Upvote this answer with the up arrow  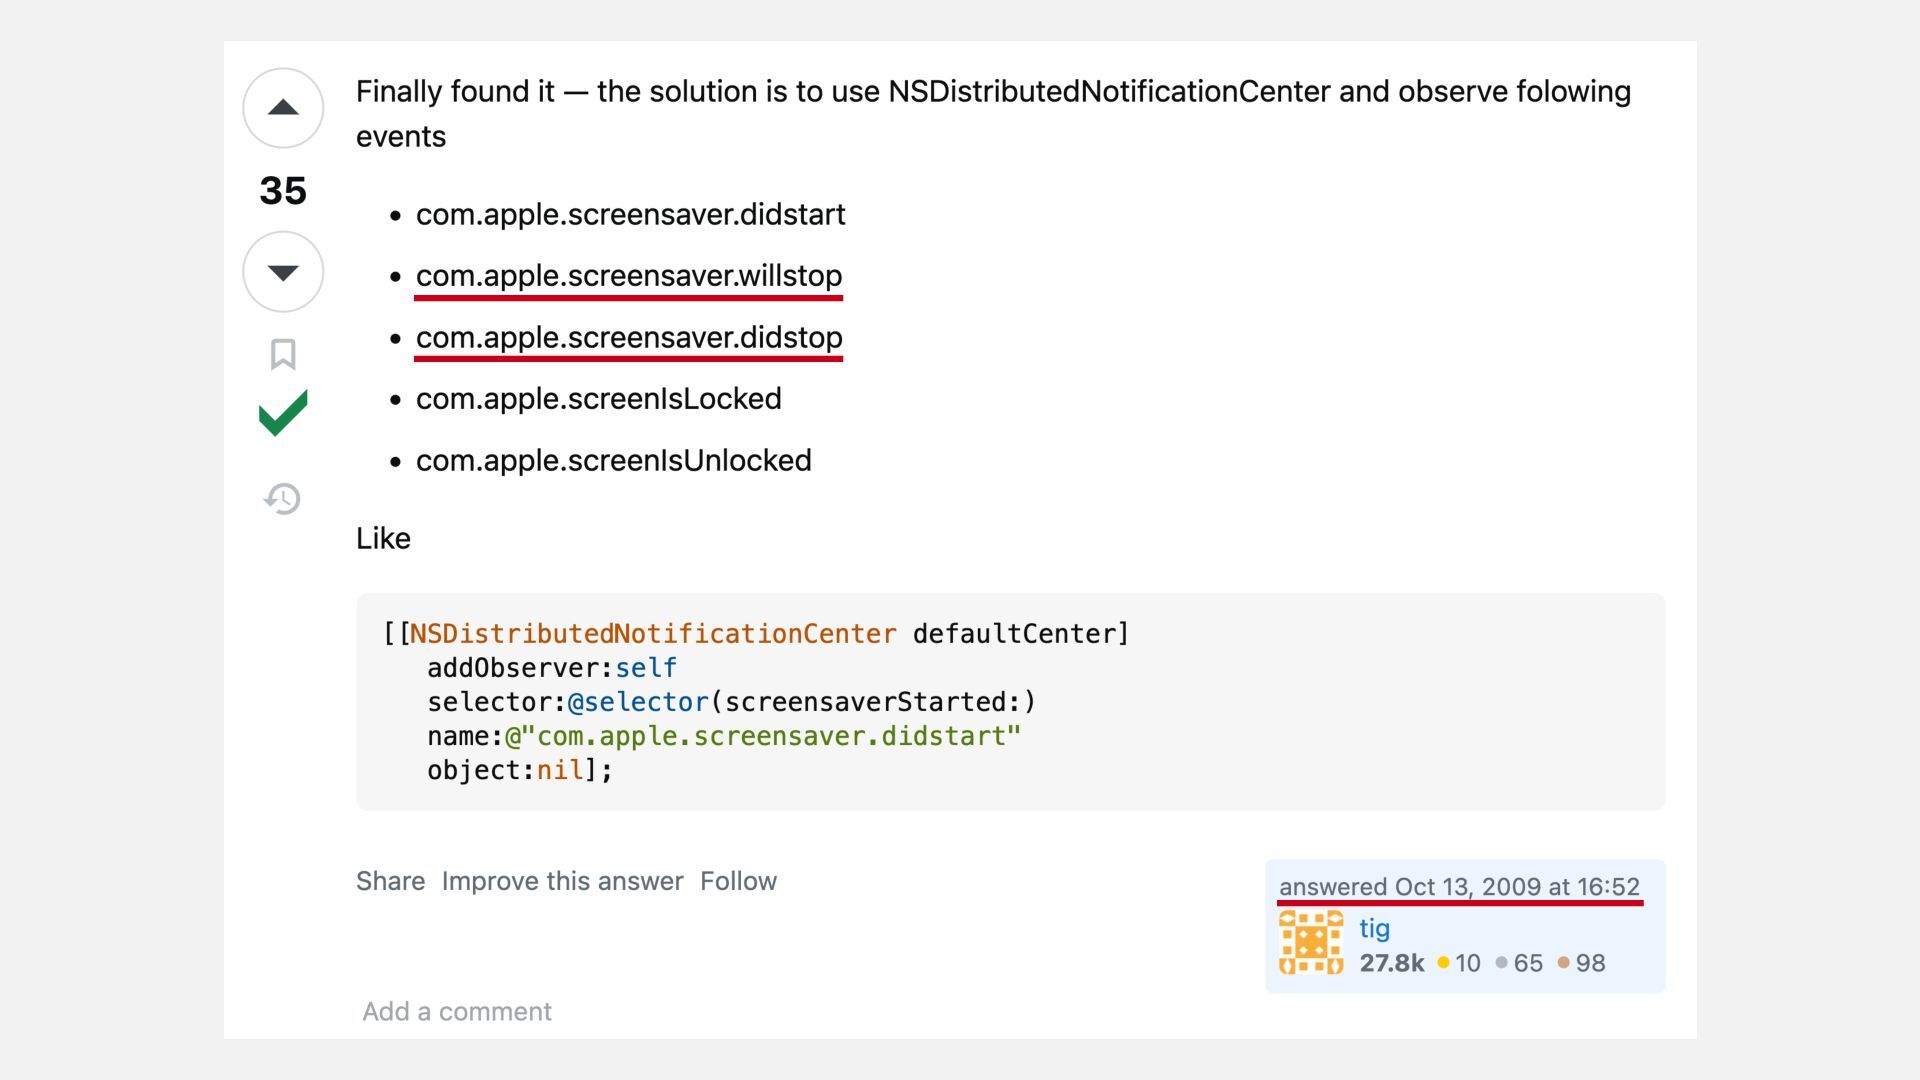(x=283, y=108)
